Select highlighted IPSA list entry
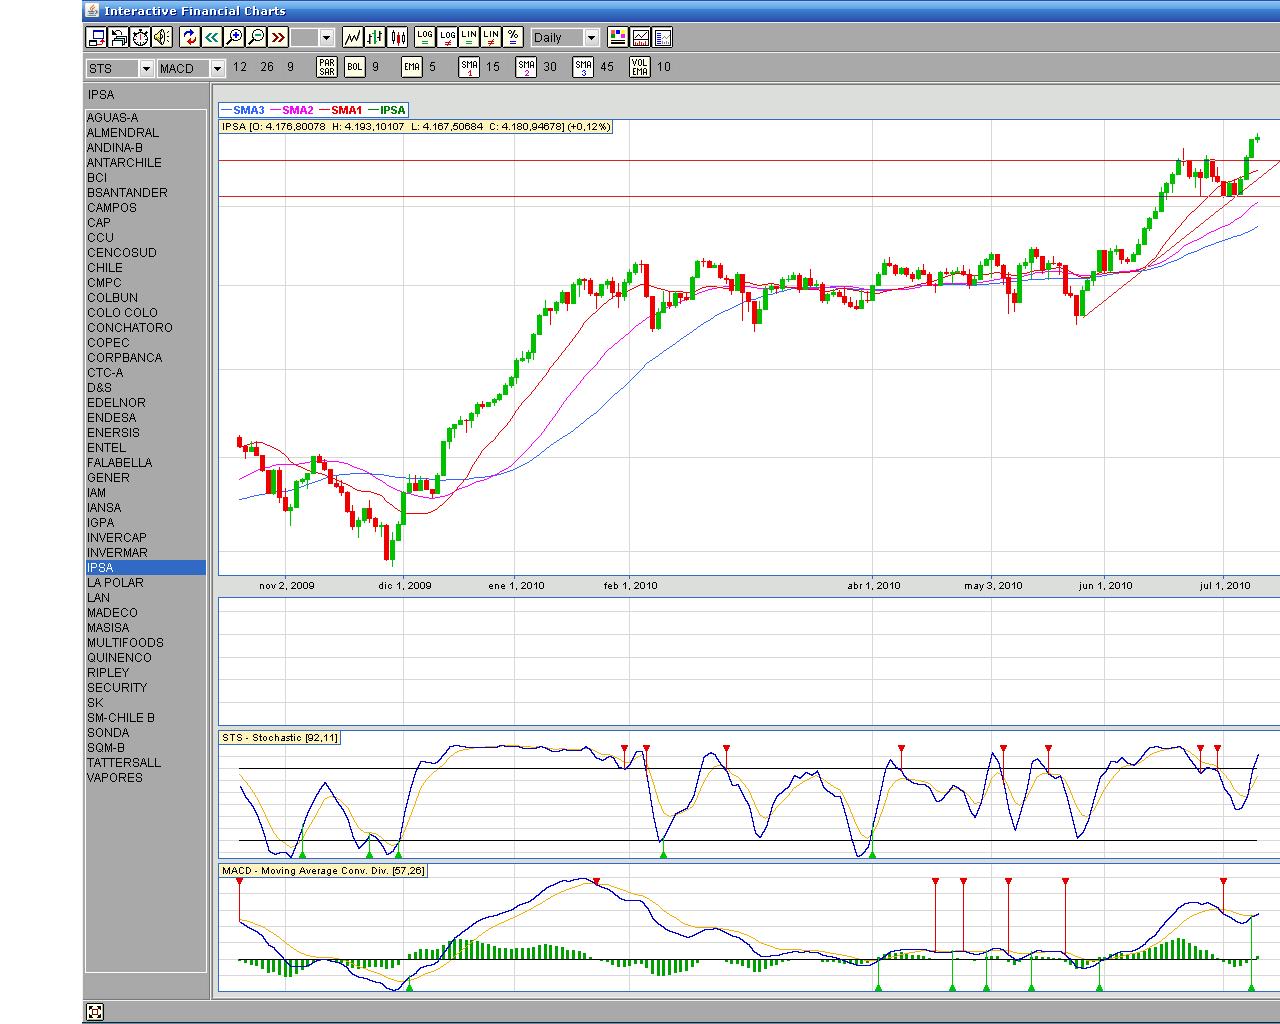1280x1024 pixels. click(x=146, y=567)
